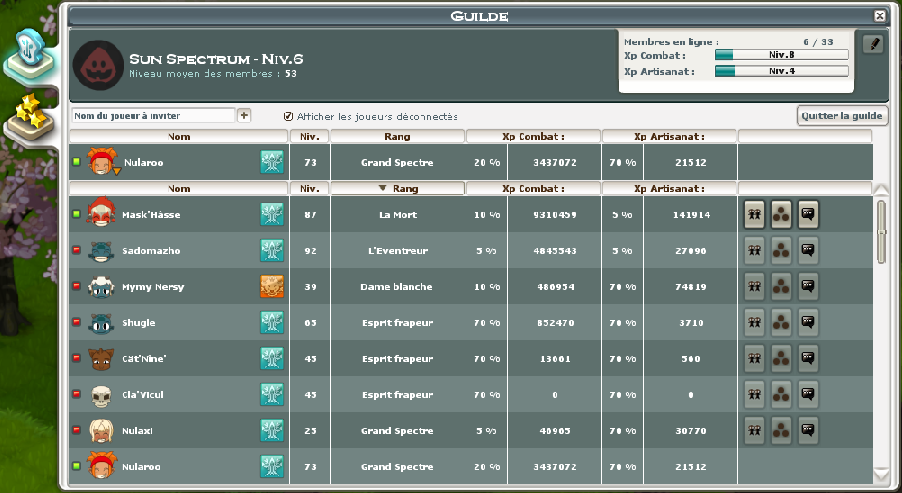Click the group icon in Sadomazho's row
The image size is (902, 493).
pyautogui.click(x=756, y=251)
